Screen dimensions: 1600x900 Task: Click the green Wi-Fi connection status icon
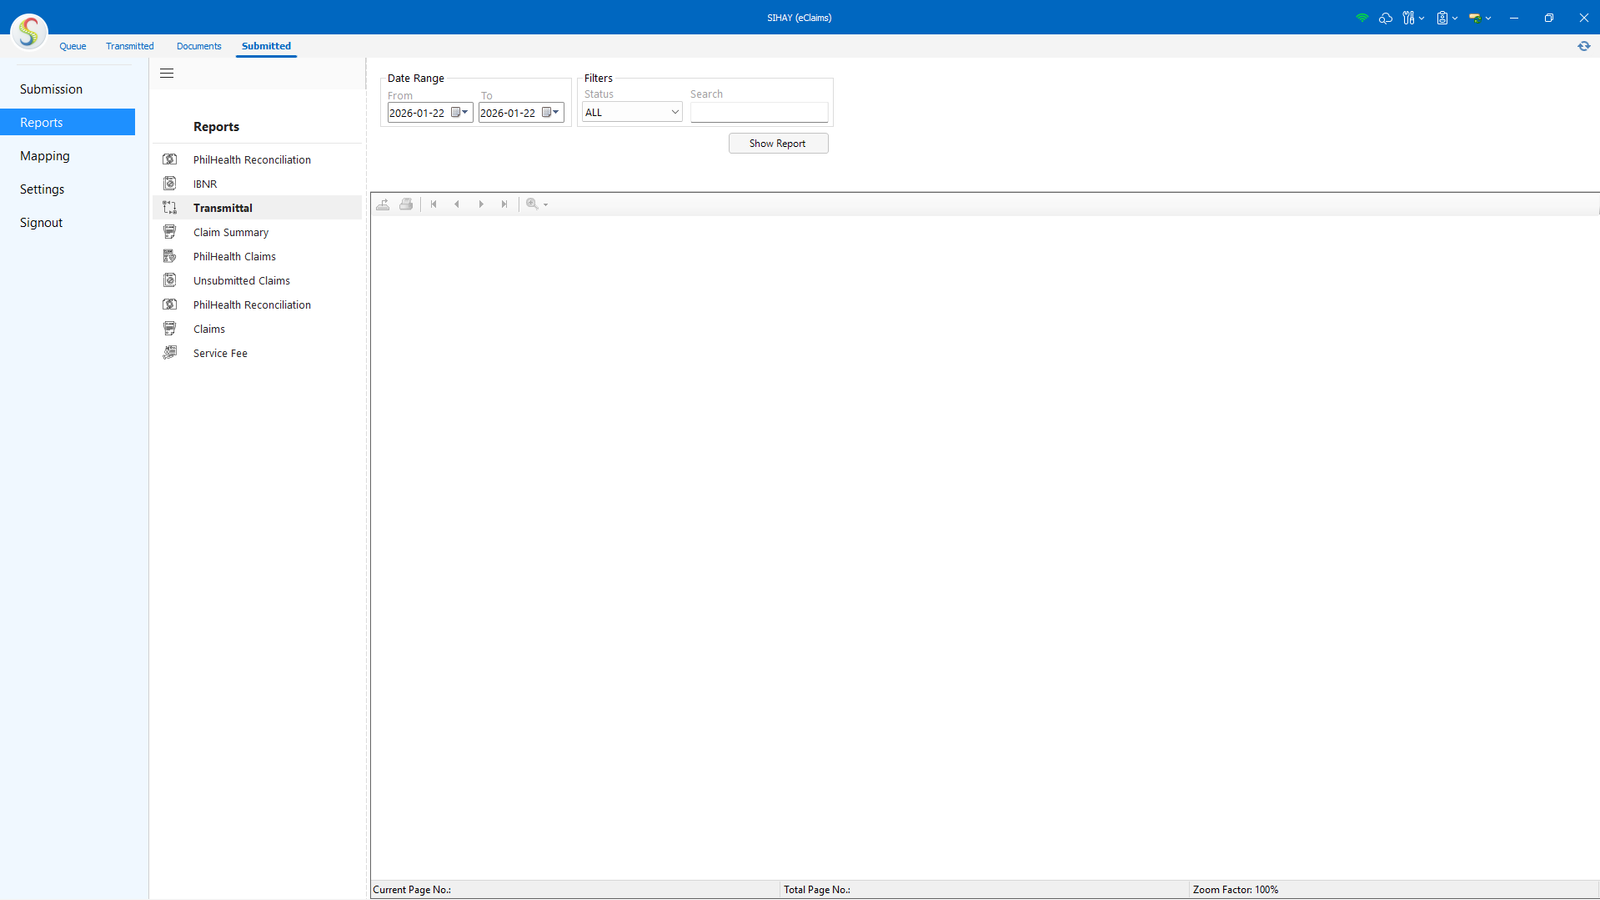click(x=1361, y=18)
